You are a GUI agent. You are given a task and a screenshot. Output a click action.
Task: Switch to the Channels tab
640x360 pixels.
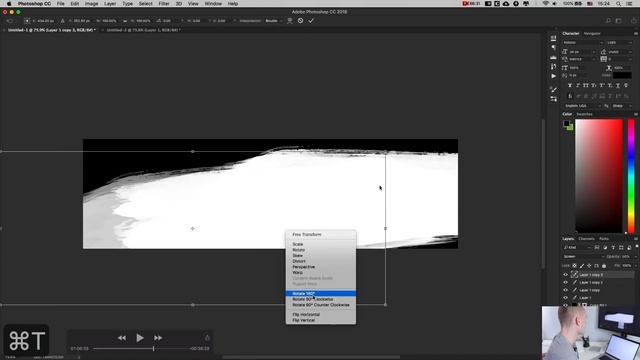click(x=586, y=239)
